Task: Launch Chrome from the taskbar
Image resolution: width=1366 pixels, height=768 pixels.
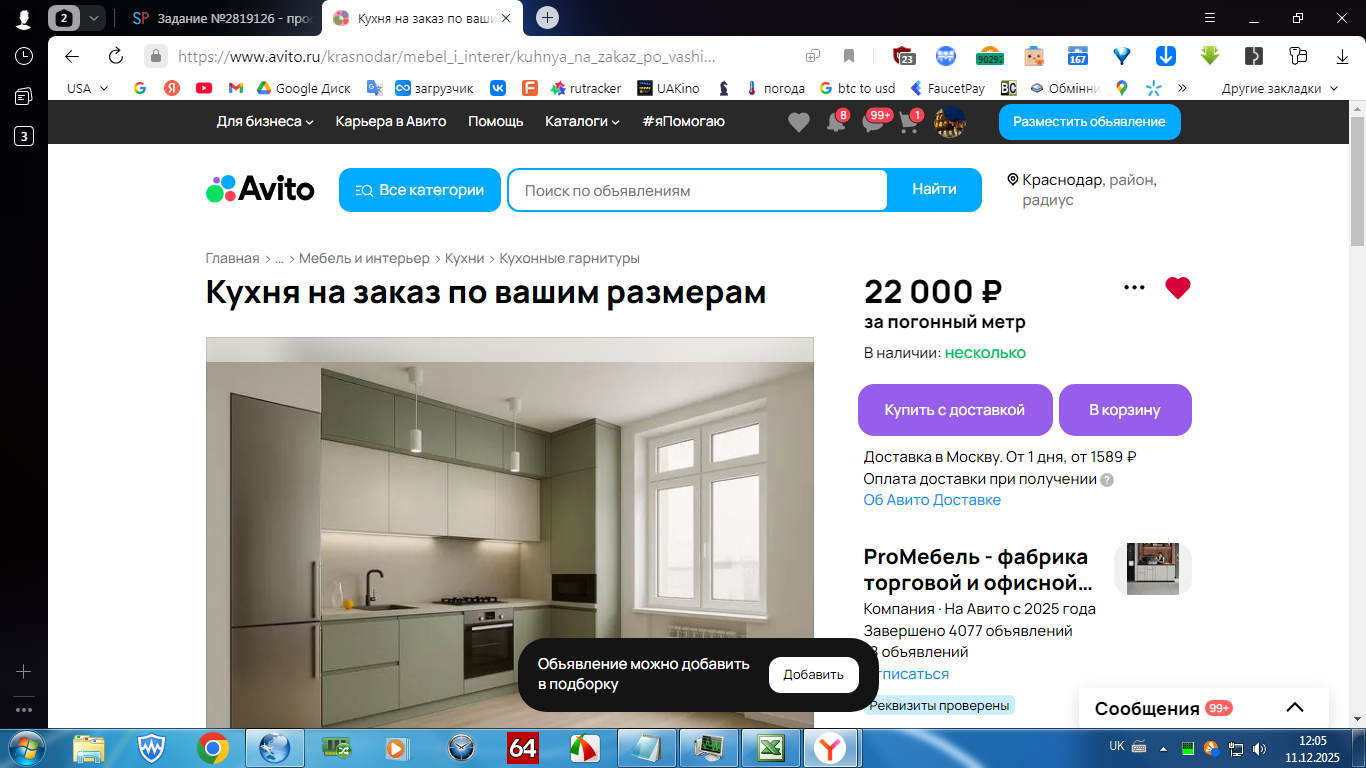Action: [x=212, y=748]
